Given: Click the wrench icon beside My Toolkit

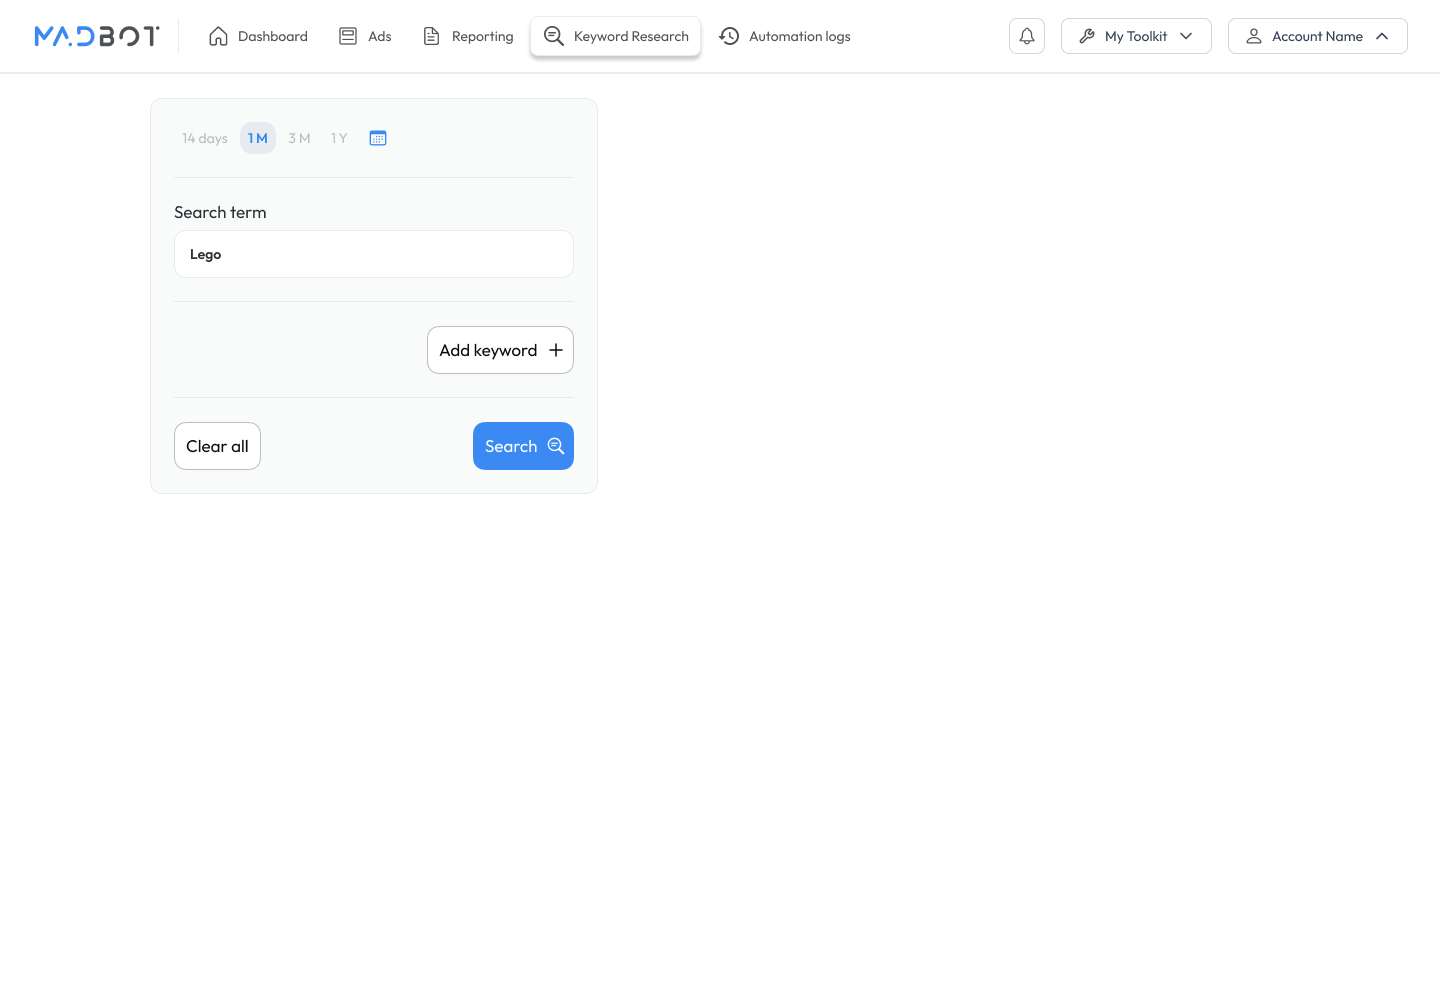Looking at the screenshot, I should click(x=1087, y=35).
